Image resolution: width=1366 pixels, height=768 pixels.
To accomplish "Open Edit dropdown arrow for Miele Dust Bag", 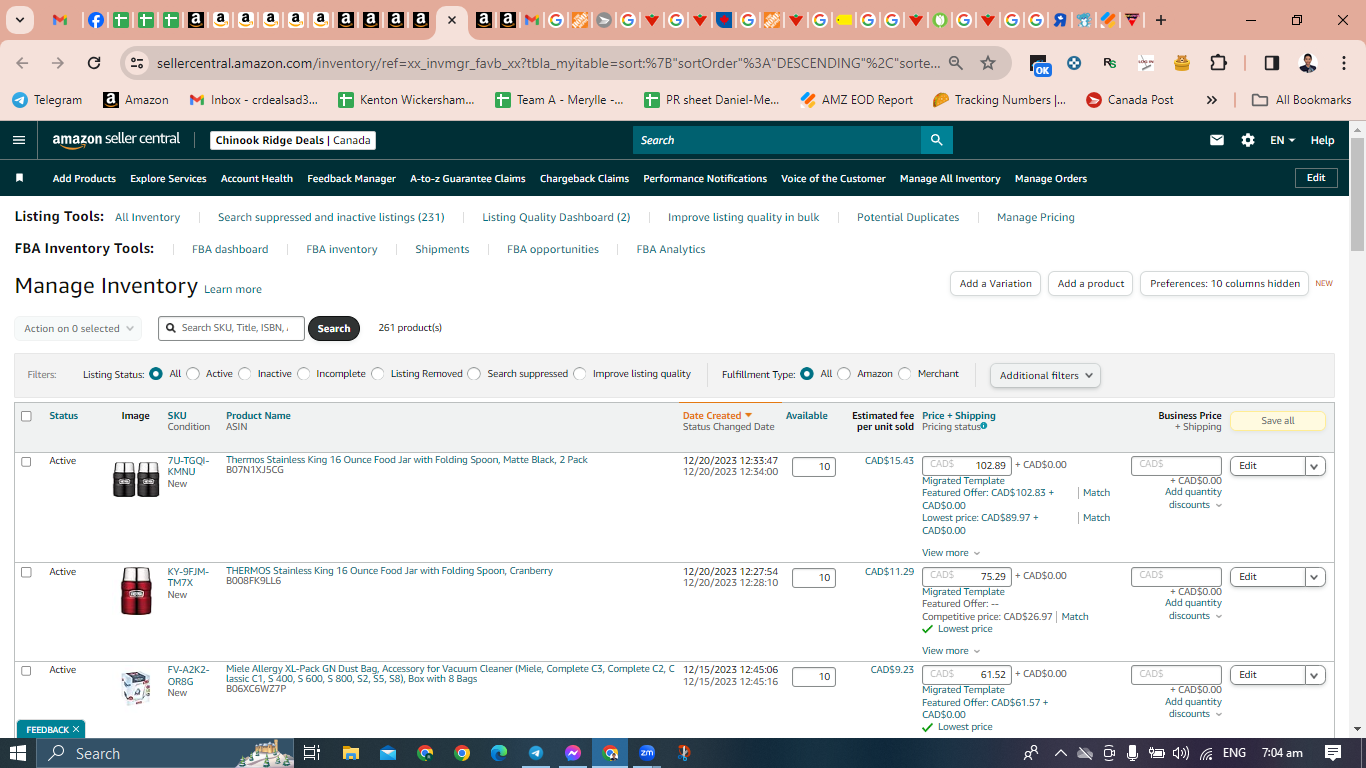I will pos(1315,675).
